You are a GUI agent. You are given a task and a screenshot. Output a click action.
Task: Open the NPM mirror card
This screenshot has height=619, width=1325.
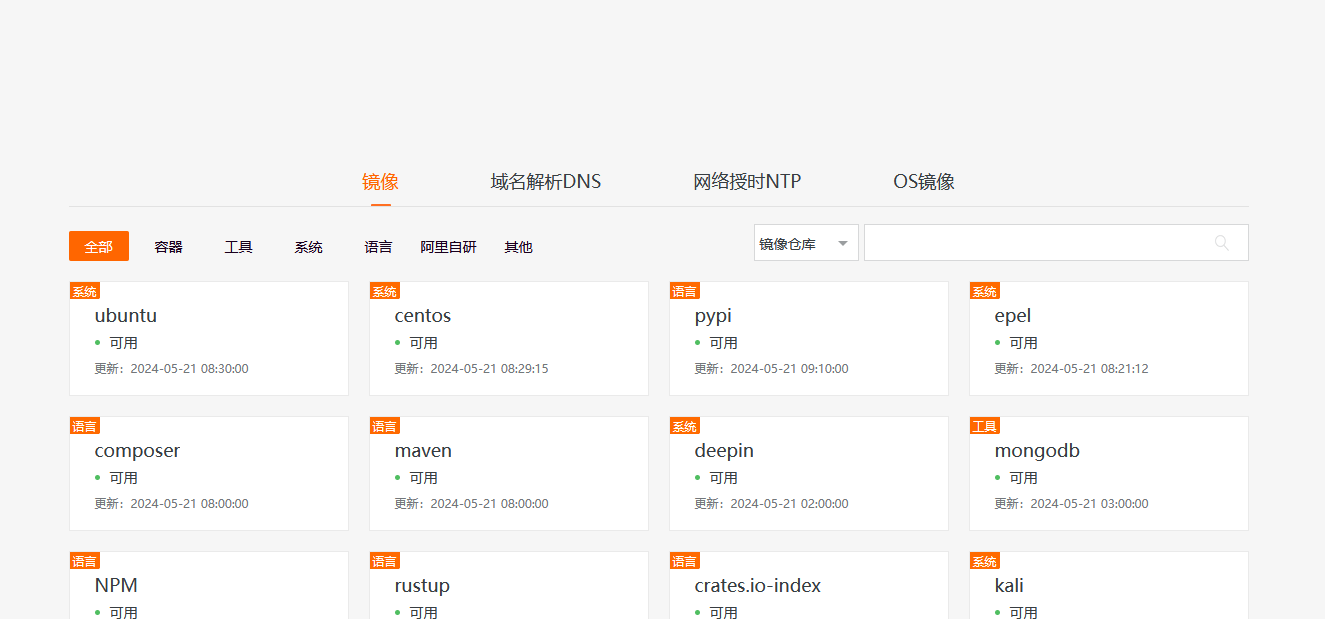point(209,585)
